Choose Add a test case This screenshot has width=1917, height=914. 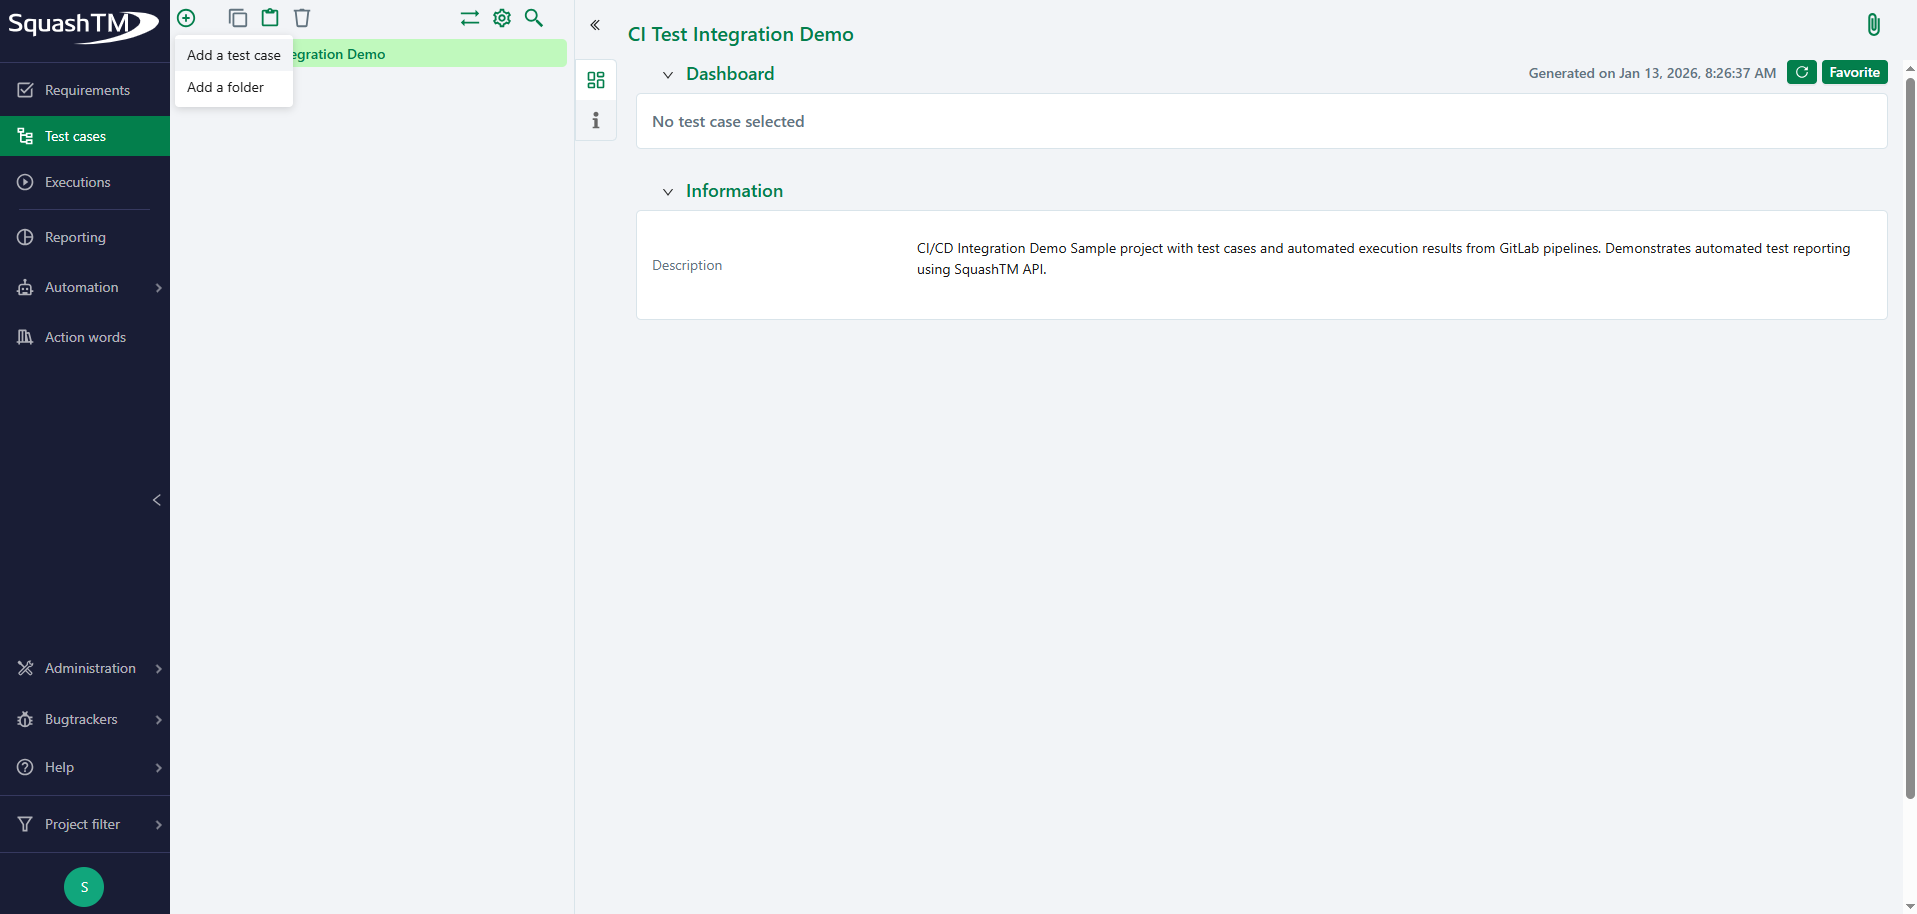click(x=233, y=55)
